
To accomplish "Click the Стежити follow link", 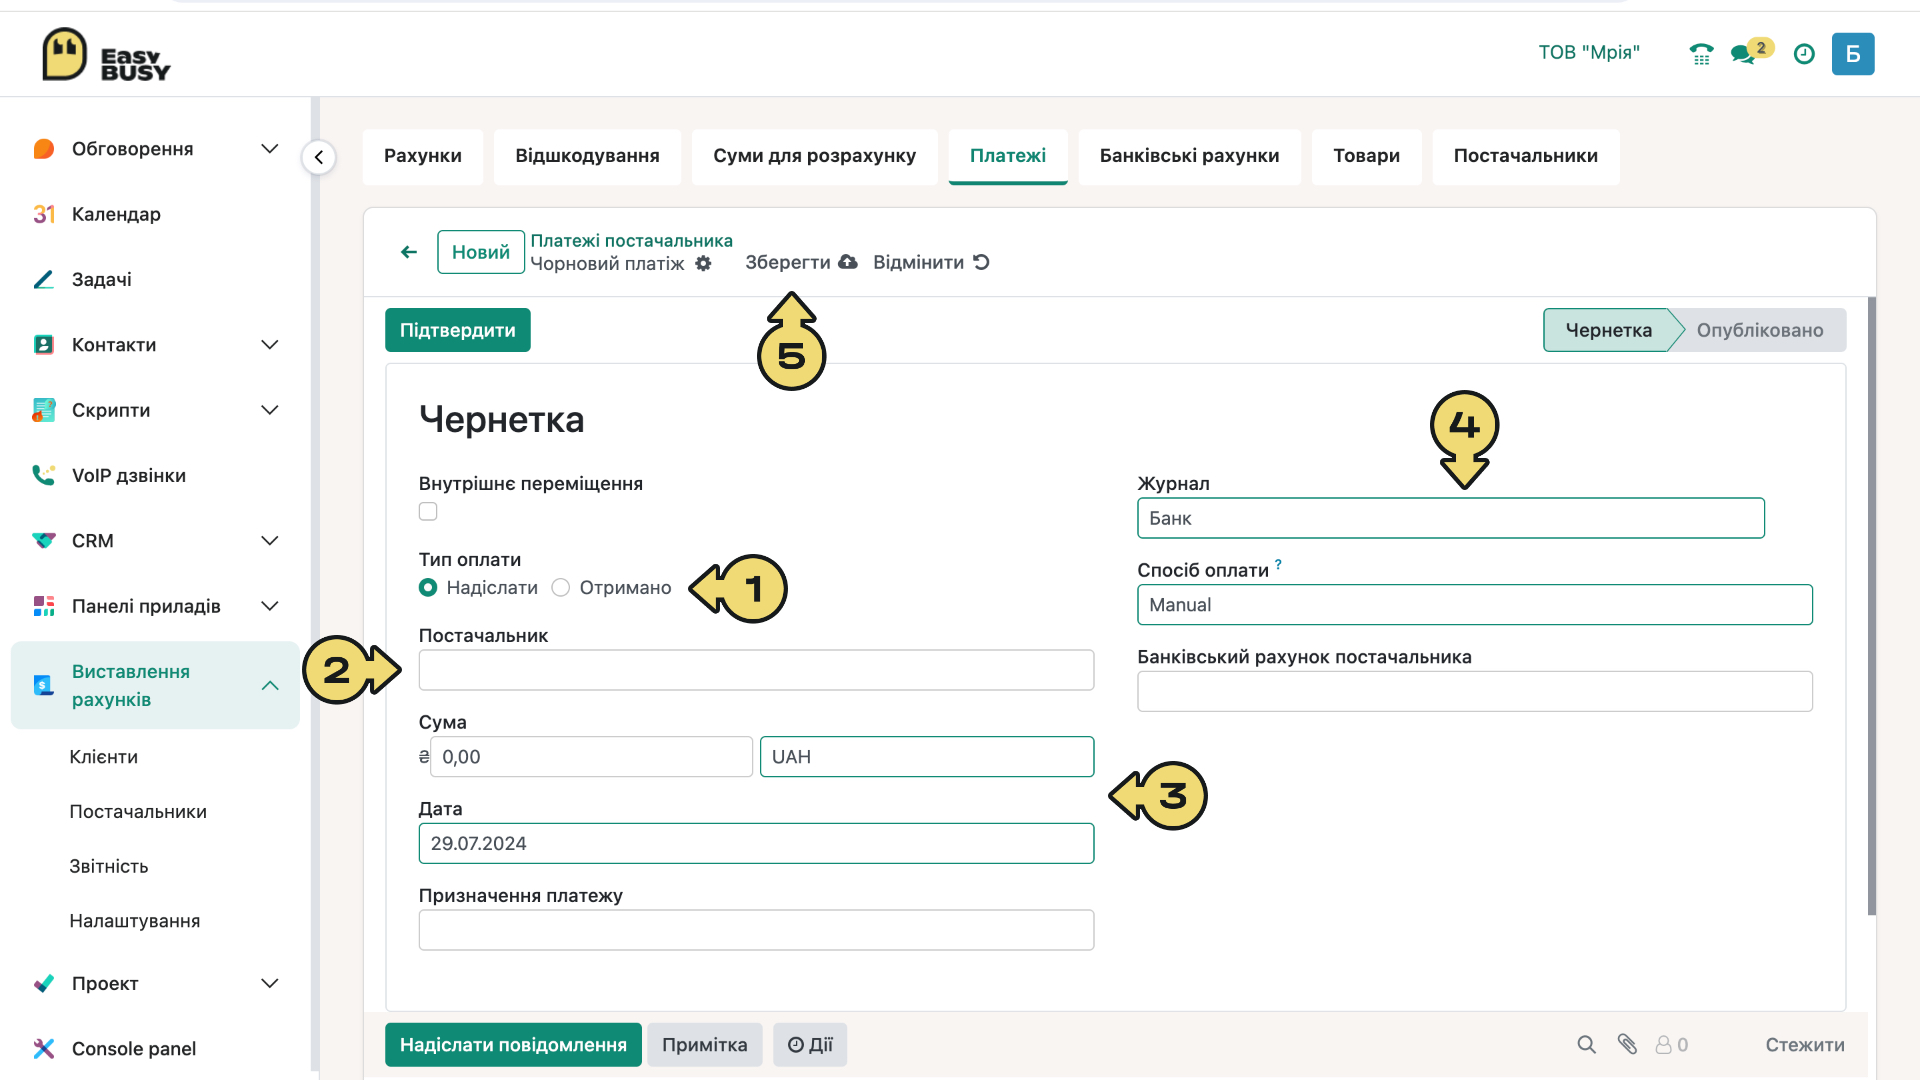I will [x=1805, y=1045].
